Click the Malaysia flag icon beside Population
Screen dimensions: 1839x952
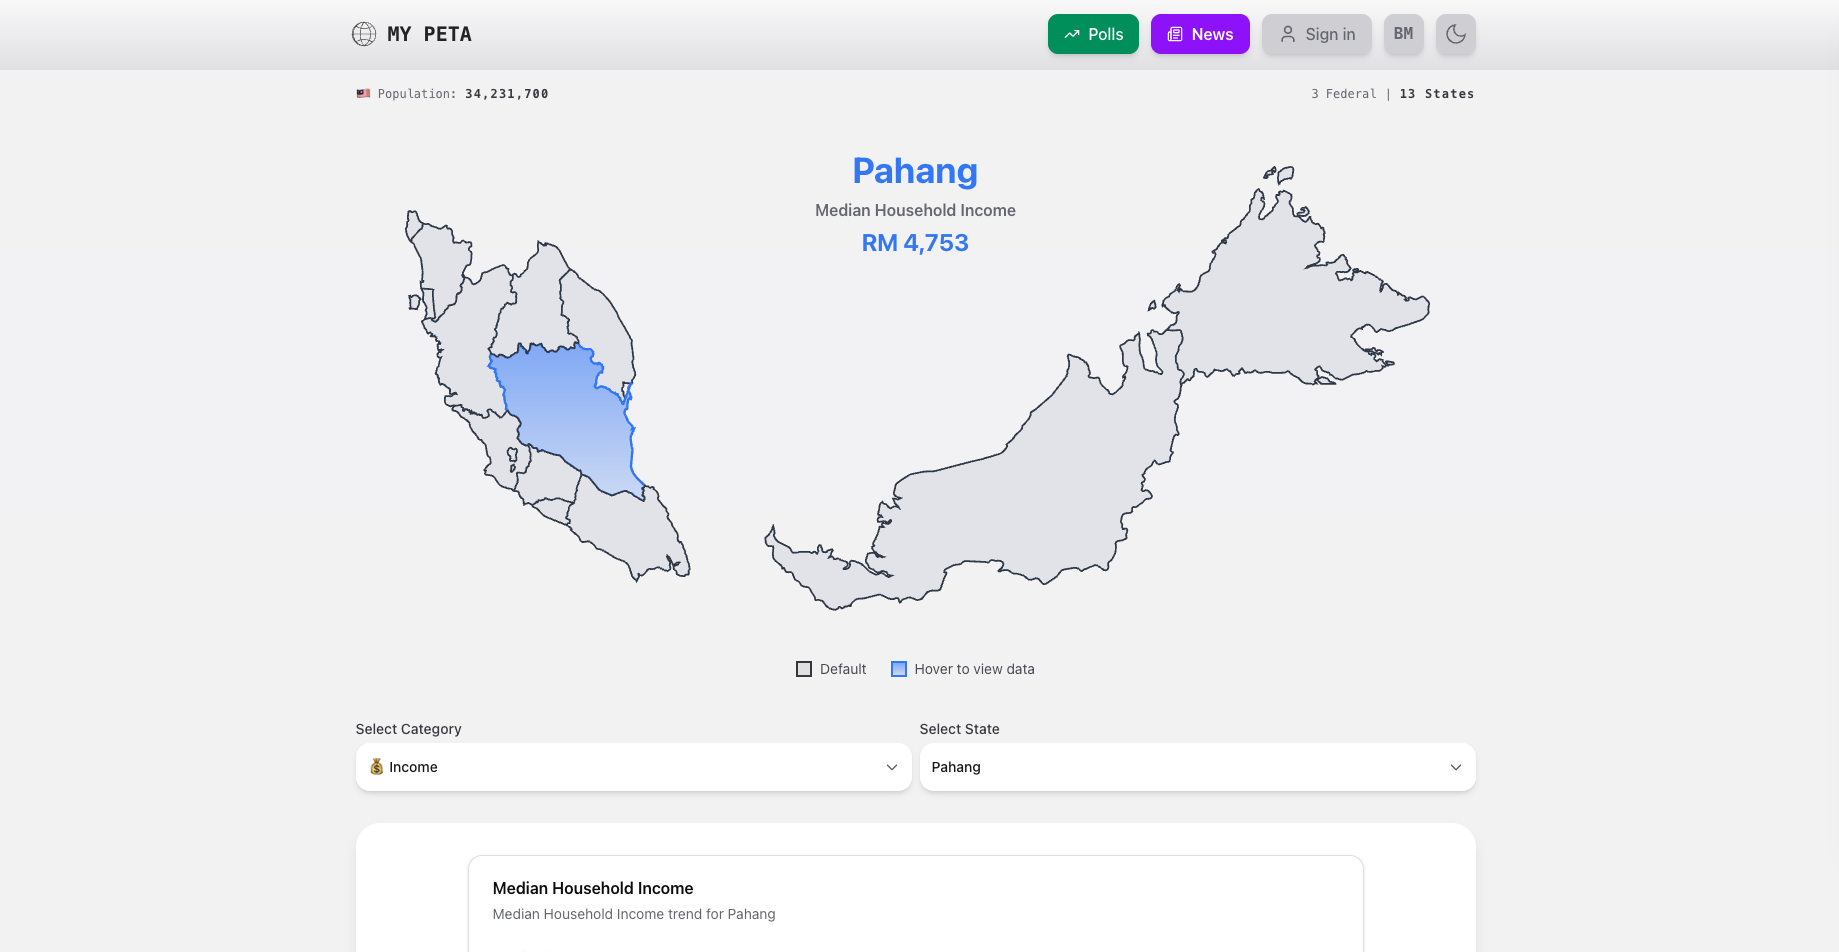click(363, 94)
